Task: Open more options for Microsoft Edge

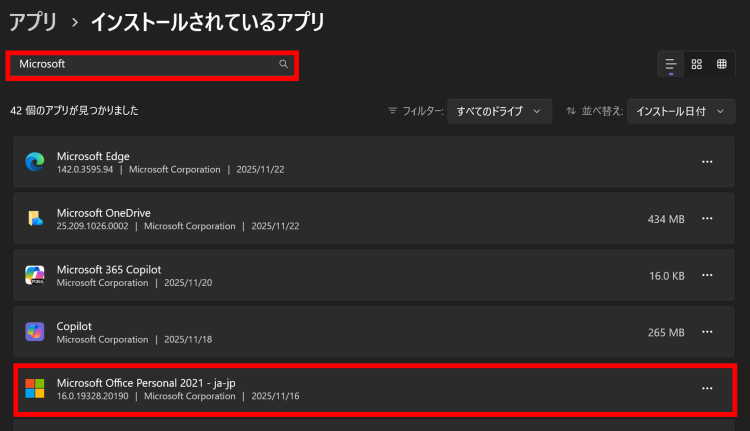Action: [707, 162]
